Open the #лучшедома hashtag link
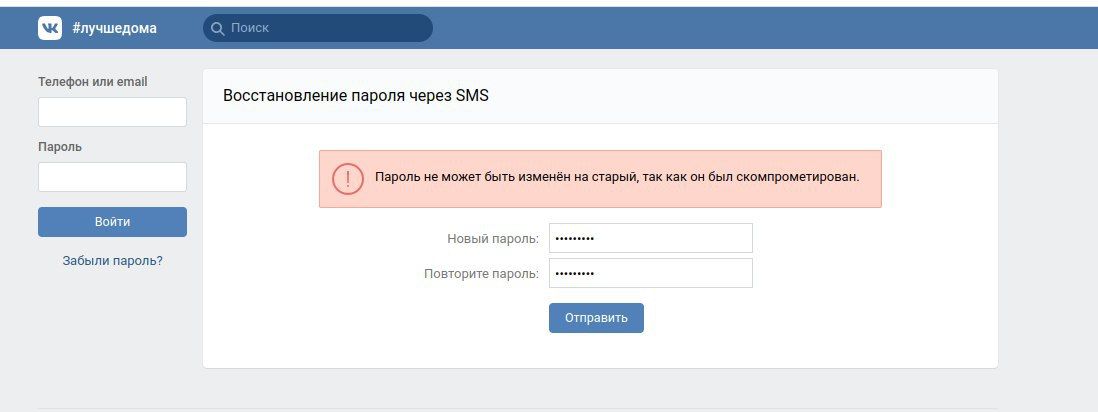Viewport: 1098px width, 412px height. tap(114, 28)
